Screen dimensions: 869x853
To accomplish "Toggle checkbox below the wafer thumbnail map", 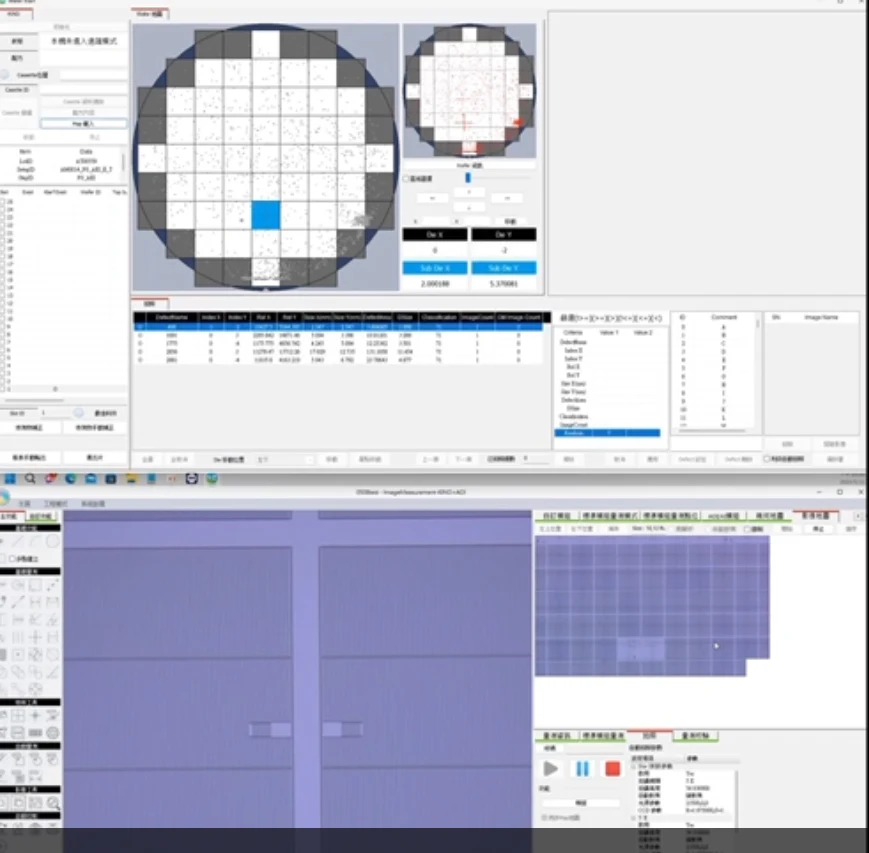I will [x=406, y=179].
